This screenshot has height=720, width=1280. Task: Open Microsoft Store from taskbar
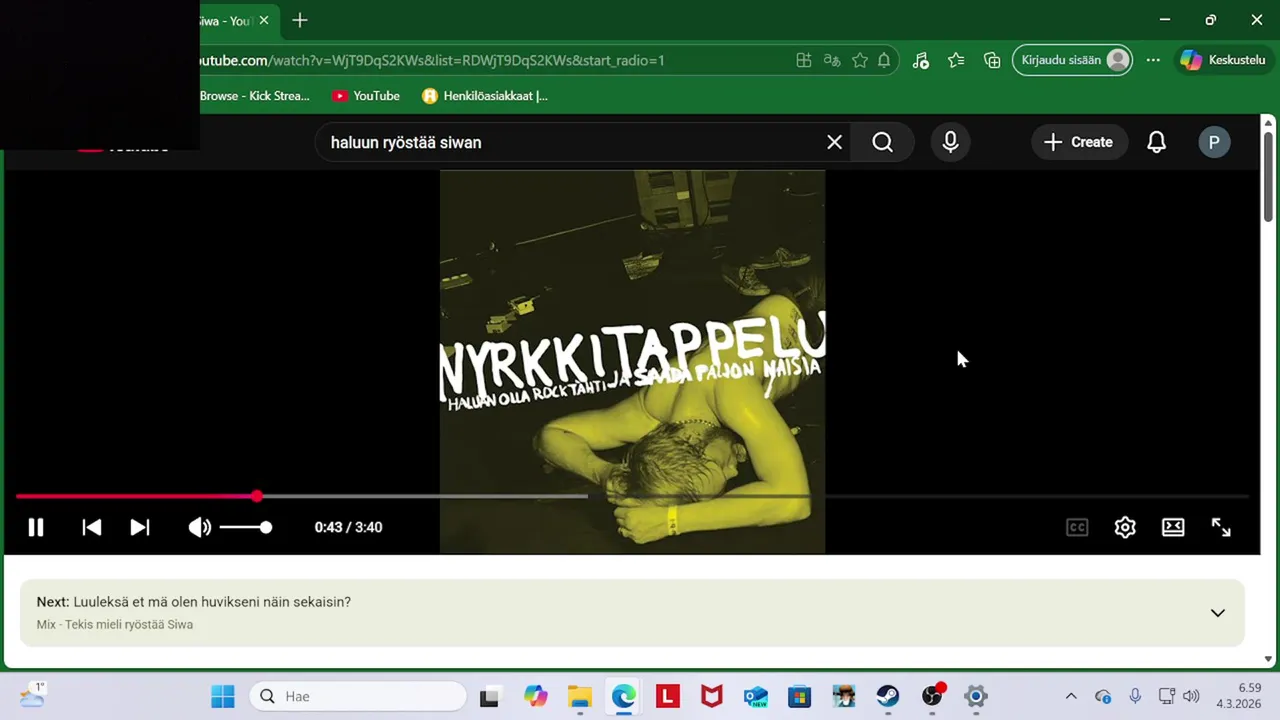800,696
